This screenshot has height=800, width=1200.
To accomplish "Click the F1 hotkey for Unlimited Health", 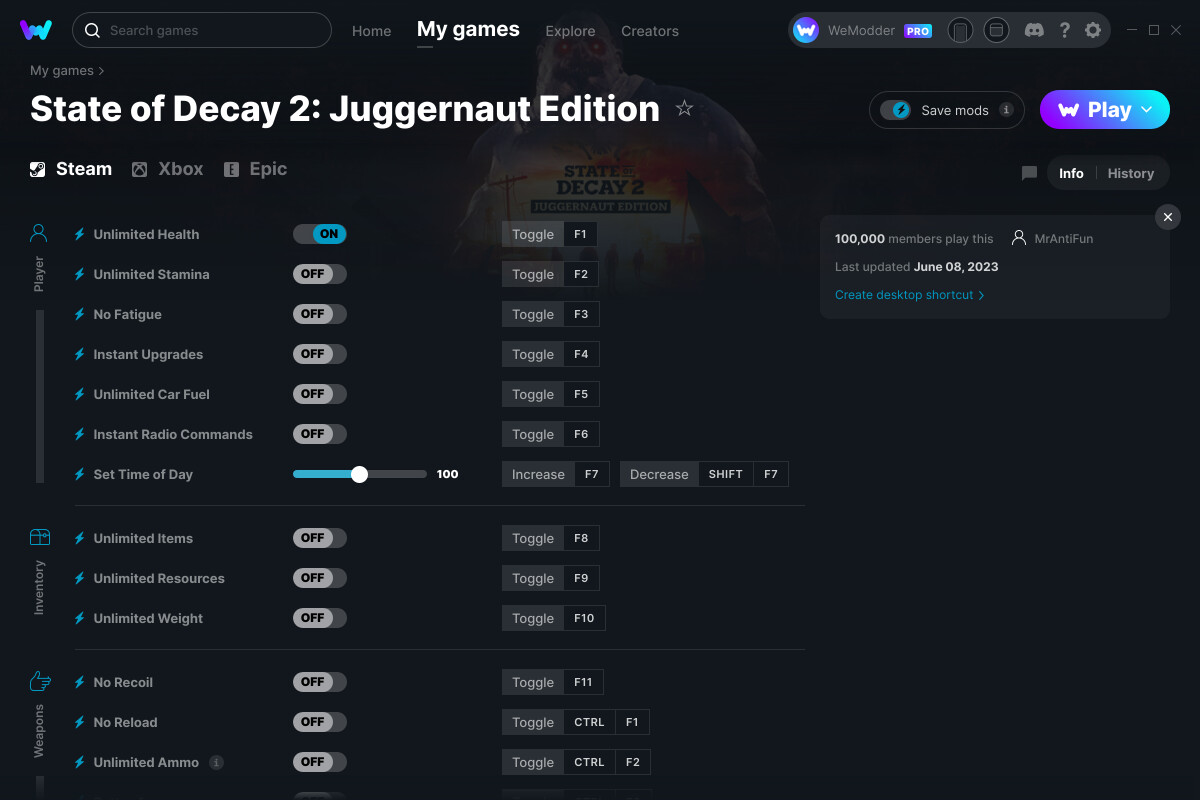I will point(580,234).
